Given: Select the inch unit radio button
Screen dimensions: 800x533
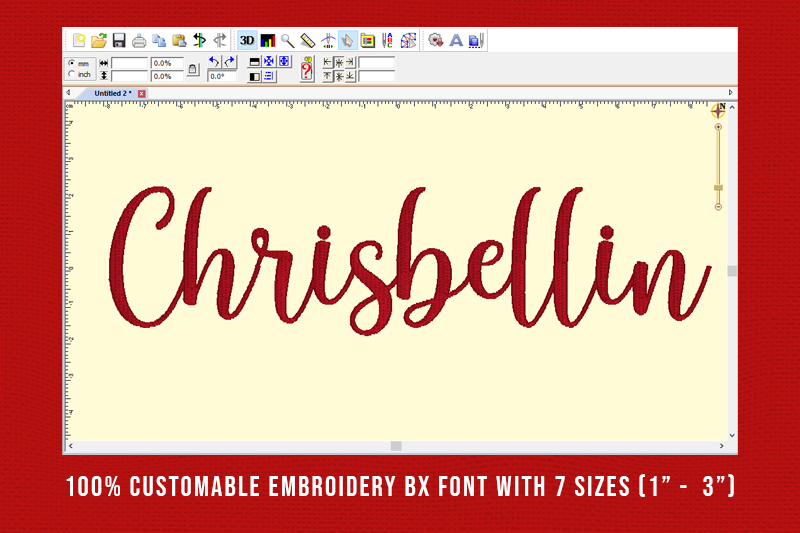Looking at the screenshot, I should pyautogui.click(x=72, y=74).
